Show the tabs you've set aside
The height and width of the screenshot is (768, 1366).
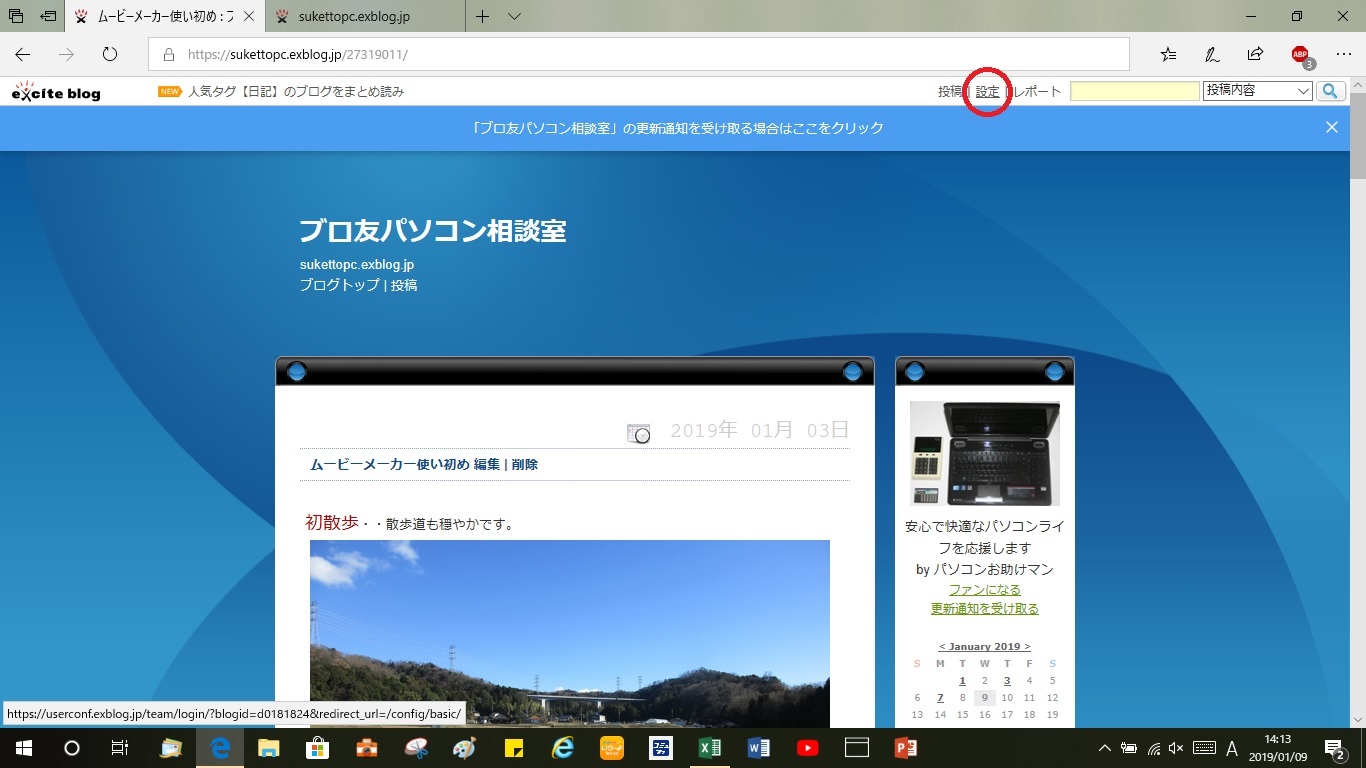point(16,16)
